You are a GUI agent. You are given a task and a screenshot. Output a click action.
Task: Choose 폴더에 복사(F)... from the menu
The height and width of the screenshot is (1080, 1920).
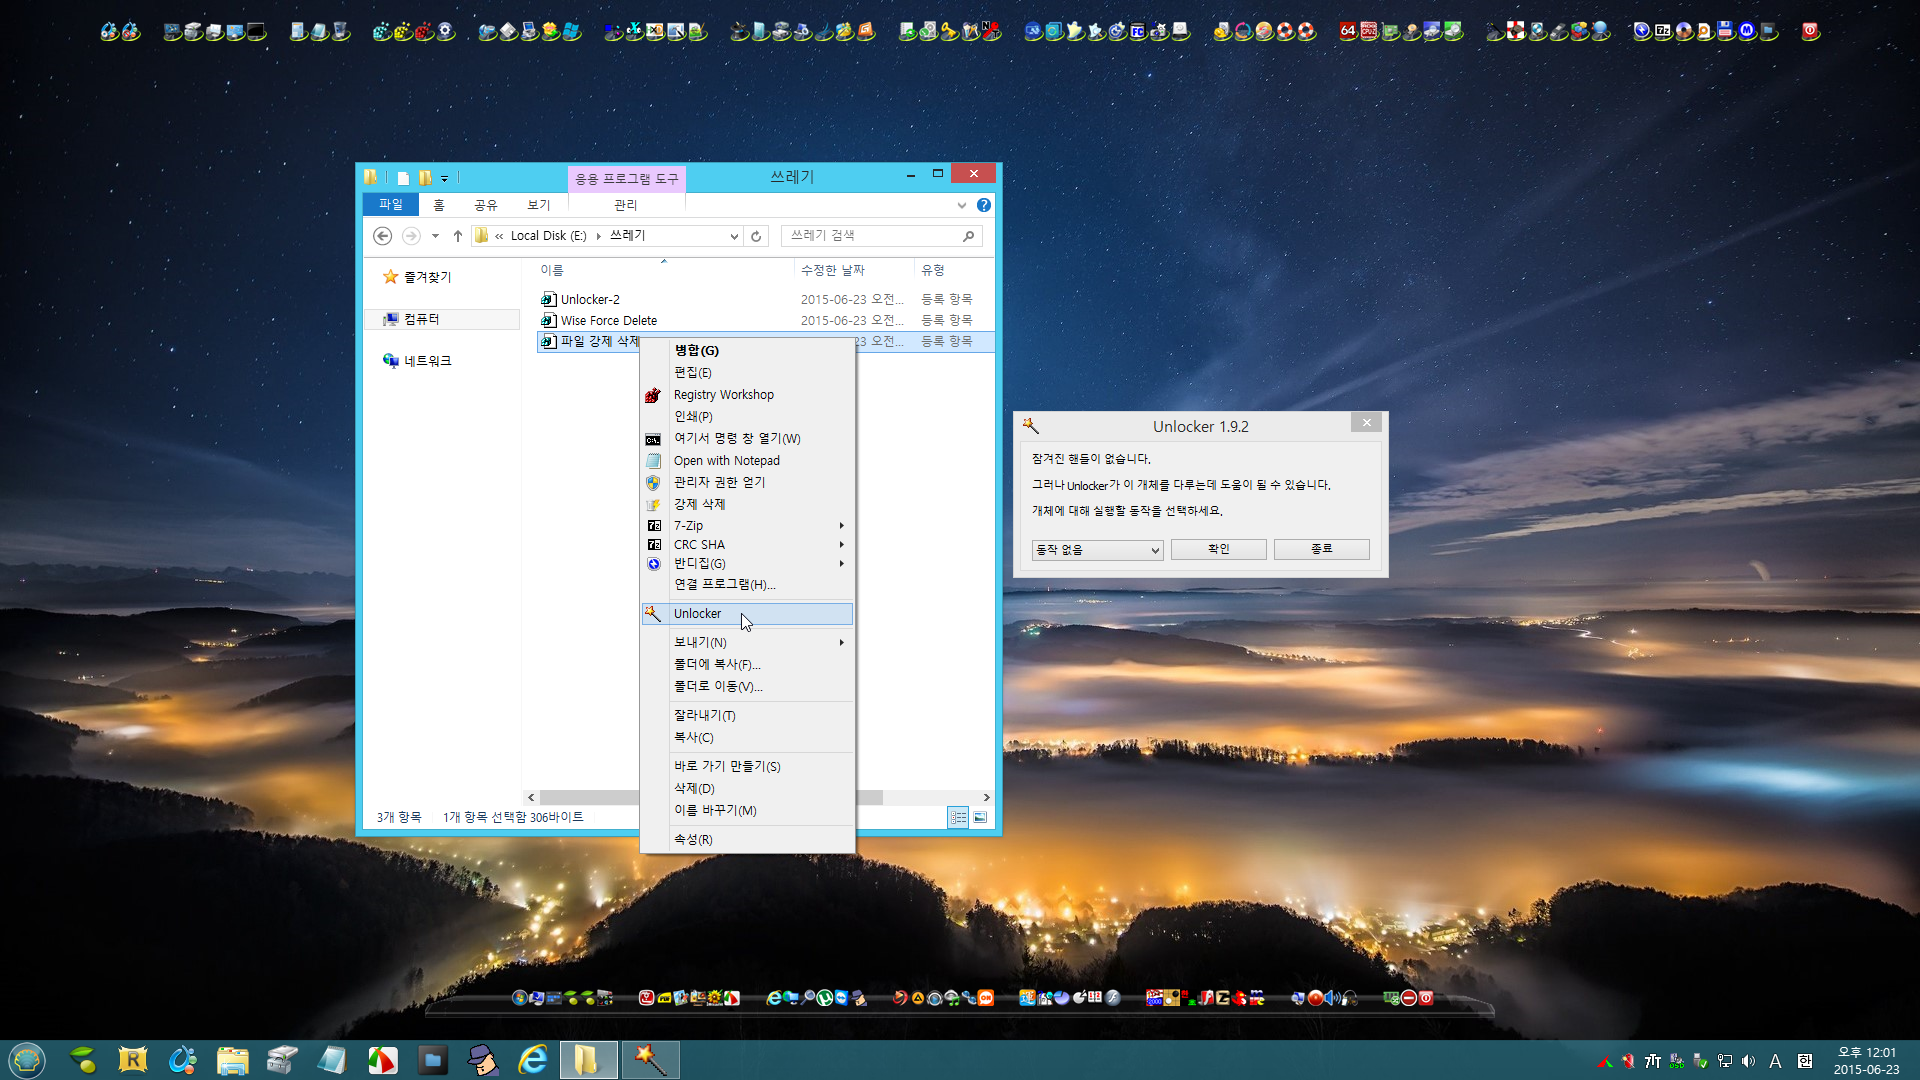[x=747, y=665]
